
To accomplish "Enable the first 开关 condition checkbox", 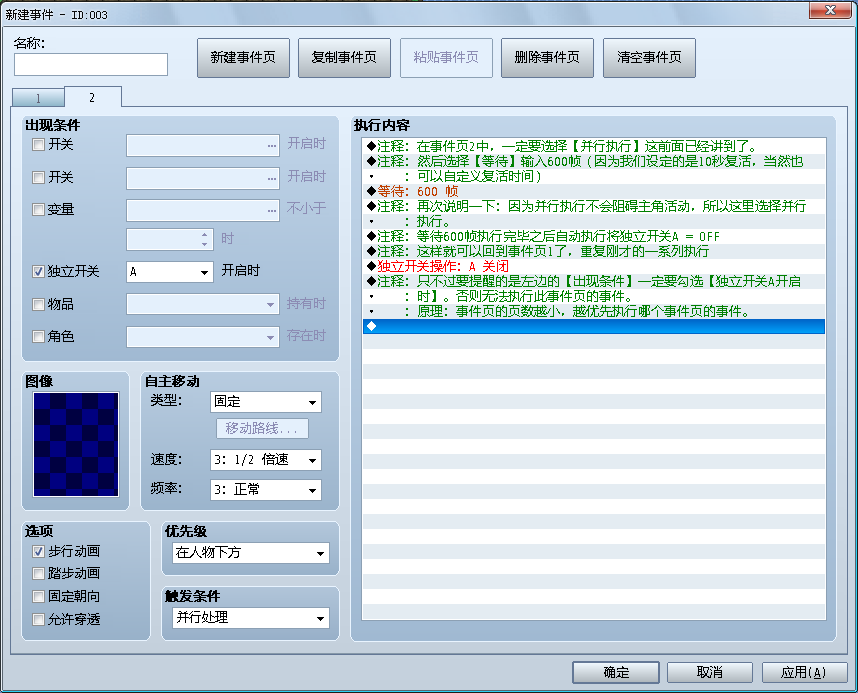I will click(38, 145).
